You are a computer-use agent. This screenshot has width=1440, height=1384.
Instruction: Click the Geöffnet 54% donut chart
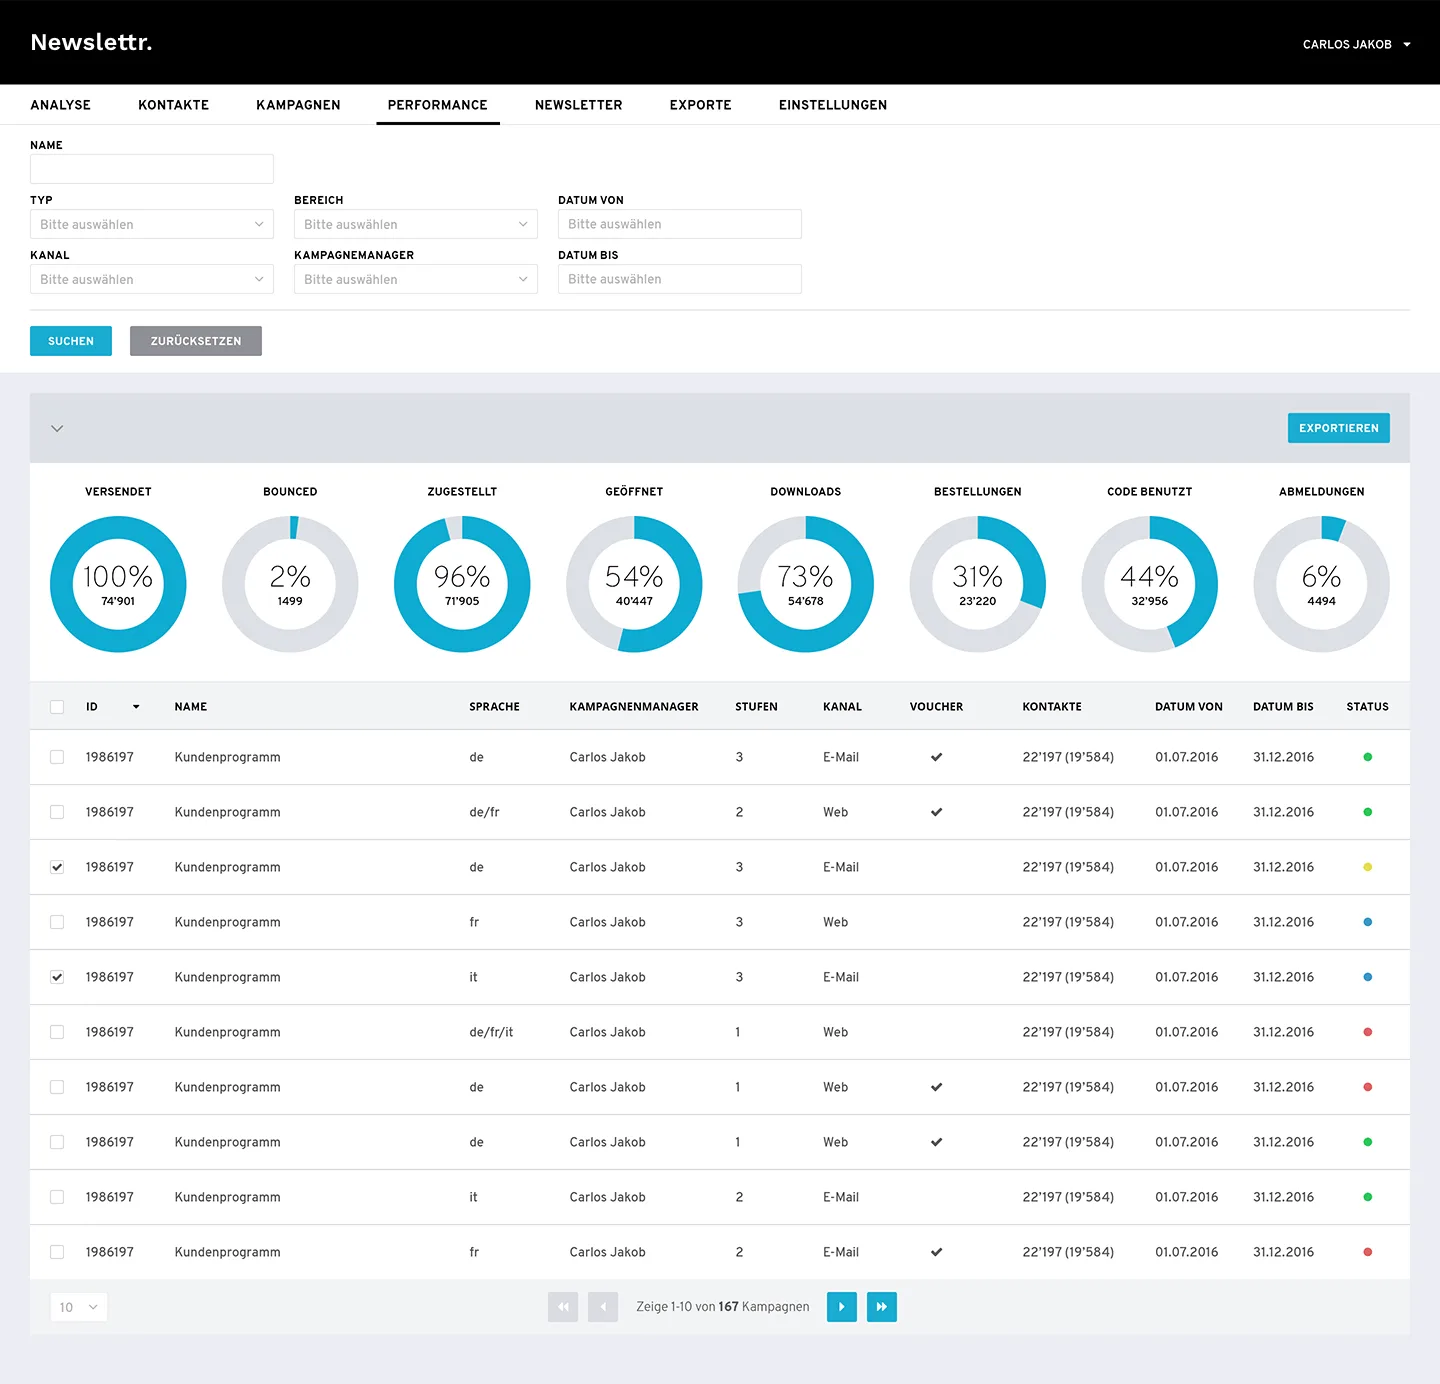point(634,584)
